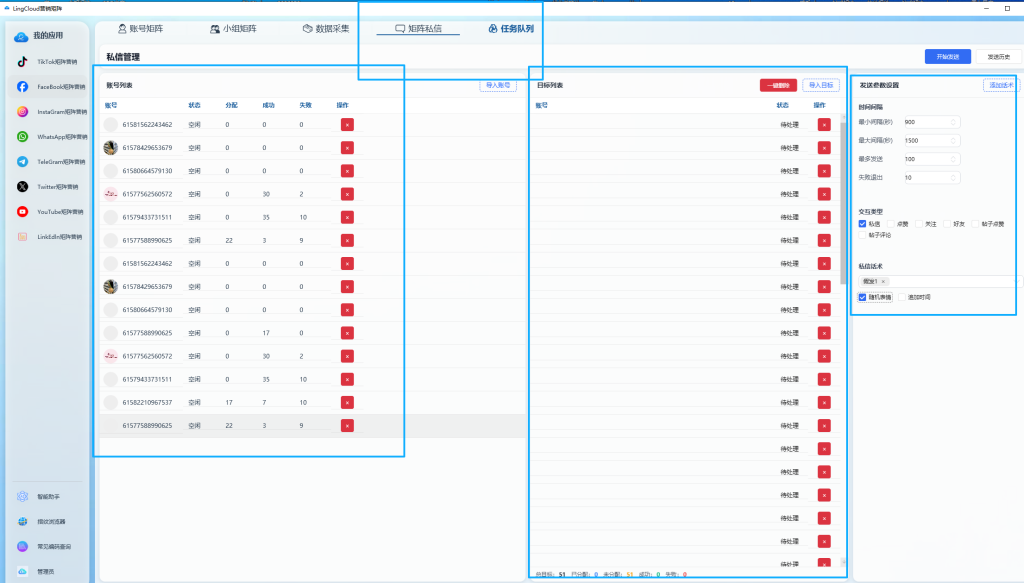Open the fingerprint browser globe icon
The height and width of the screenshot is (583, 1024).
22,522
